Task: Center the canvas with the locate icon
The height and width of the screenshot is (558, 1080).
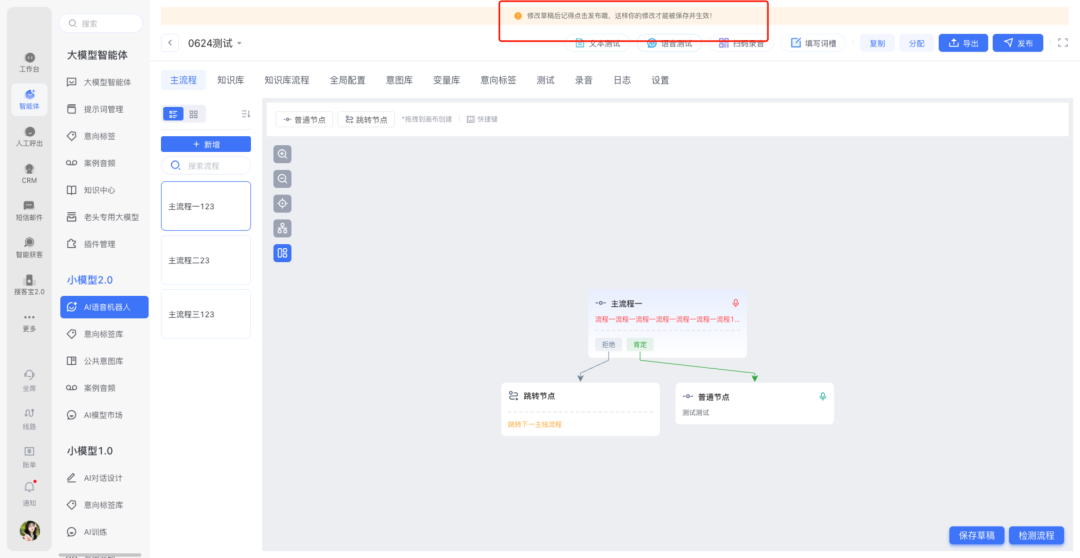Action: (x=283, y=204)
